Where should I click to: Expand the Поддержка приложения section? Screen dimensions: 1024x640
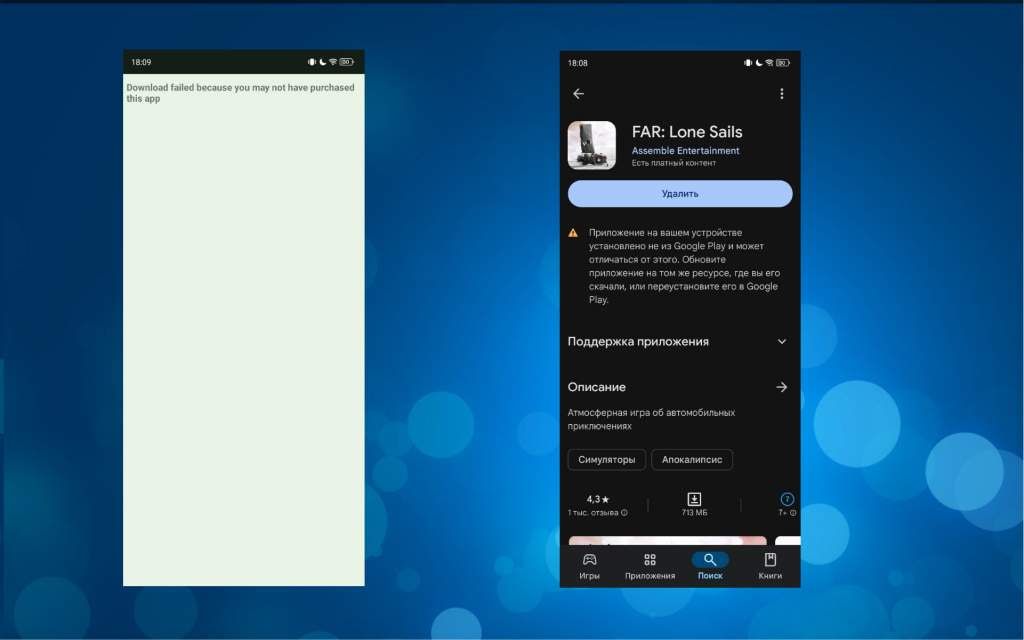pyautogui.click(x=781, y=342)
